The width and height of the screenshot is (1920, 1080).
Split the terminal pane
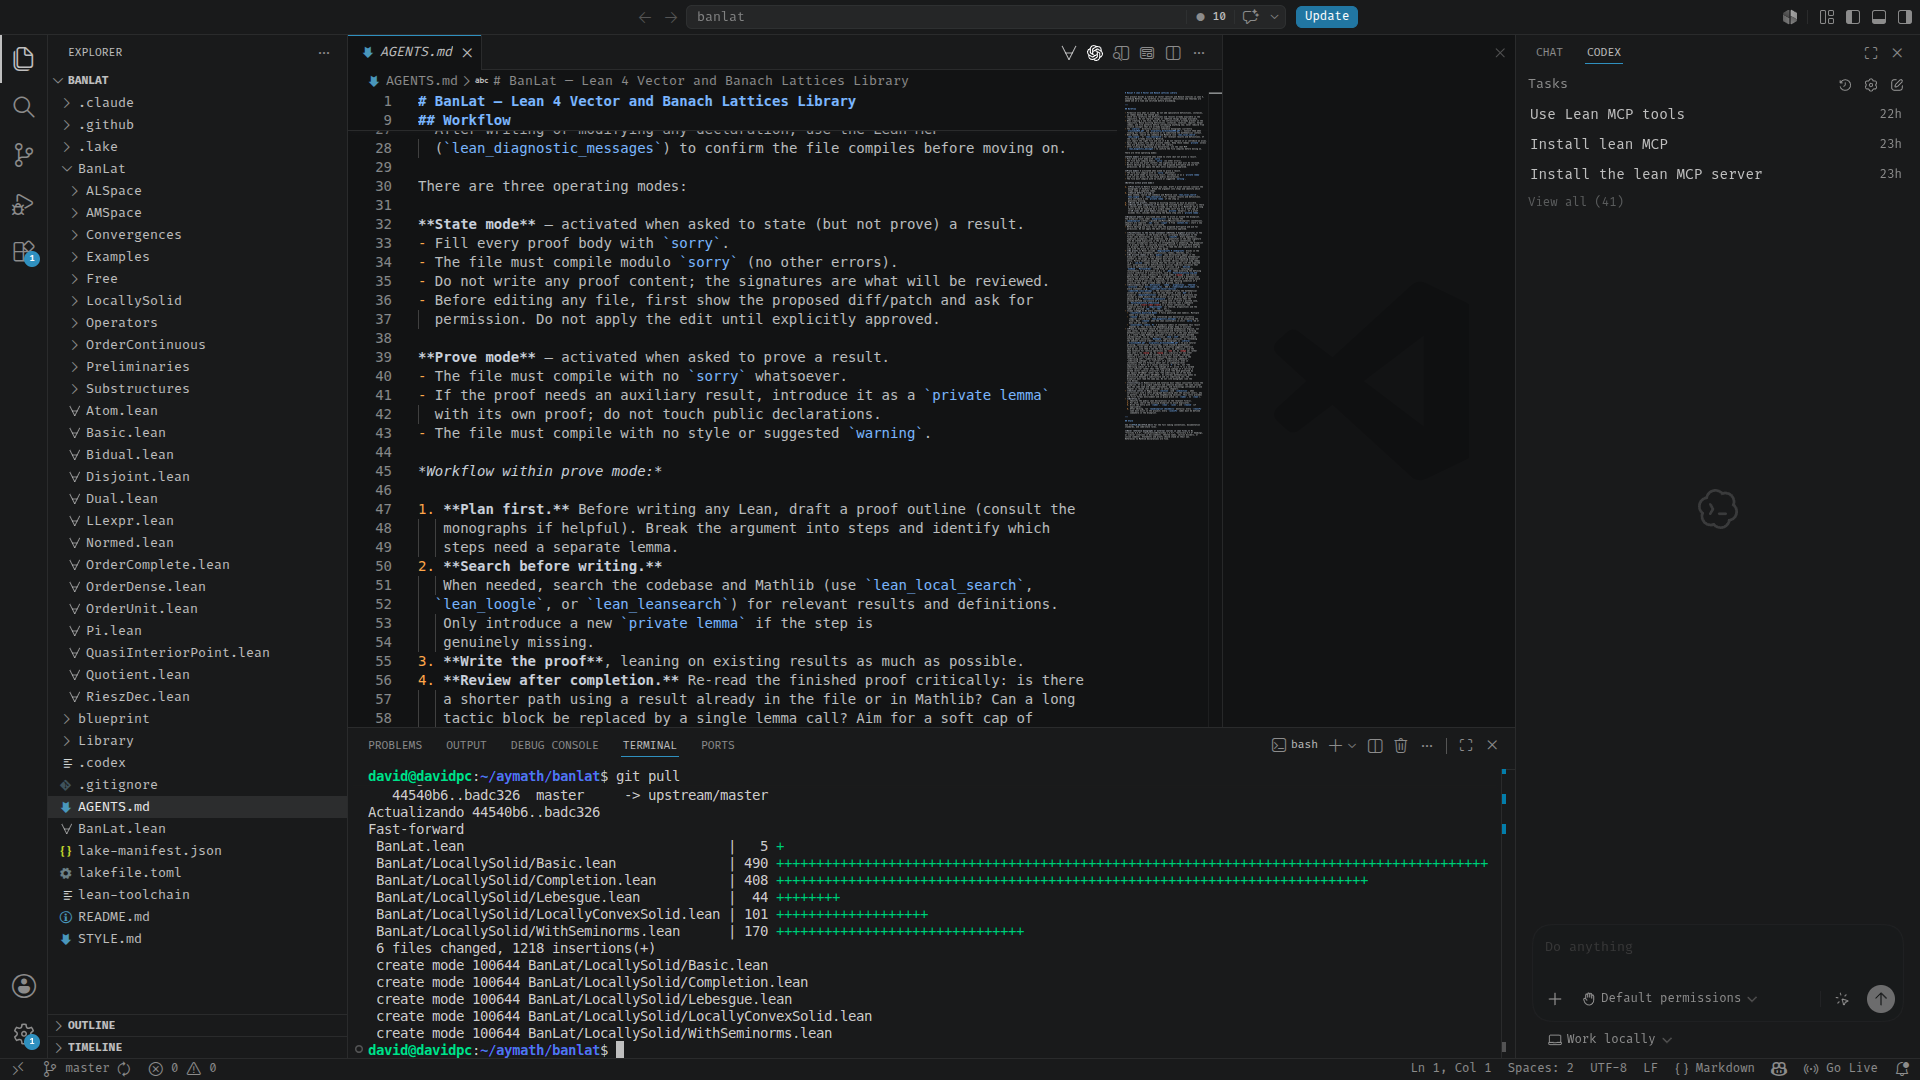point(1375,746)
